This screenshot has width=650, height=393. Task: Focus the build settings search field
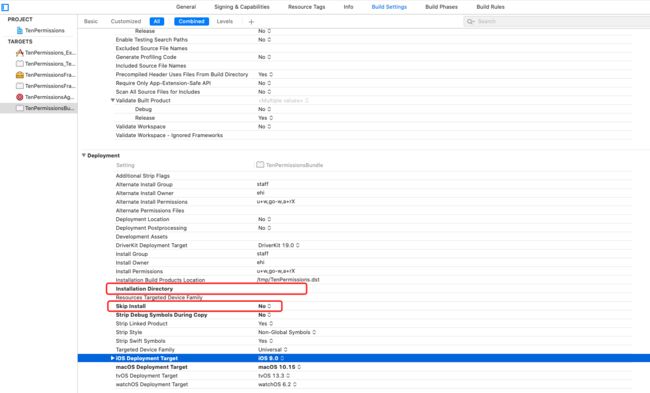(557, 22)
